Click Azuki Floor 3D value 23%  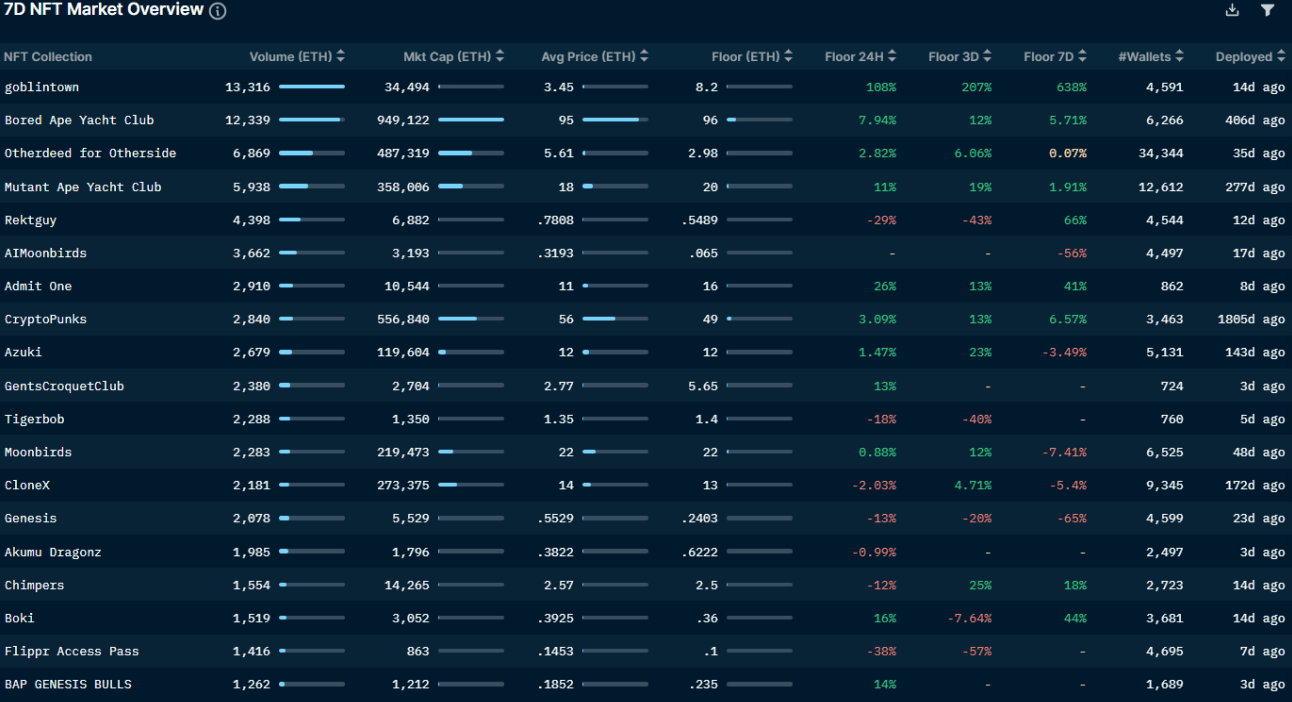[980, 352]
